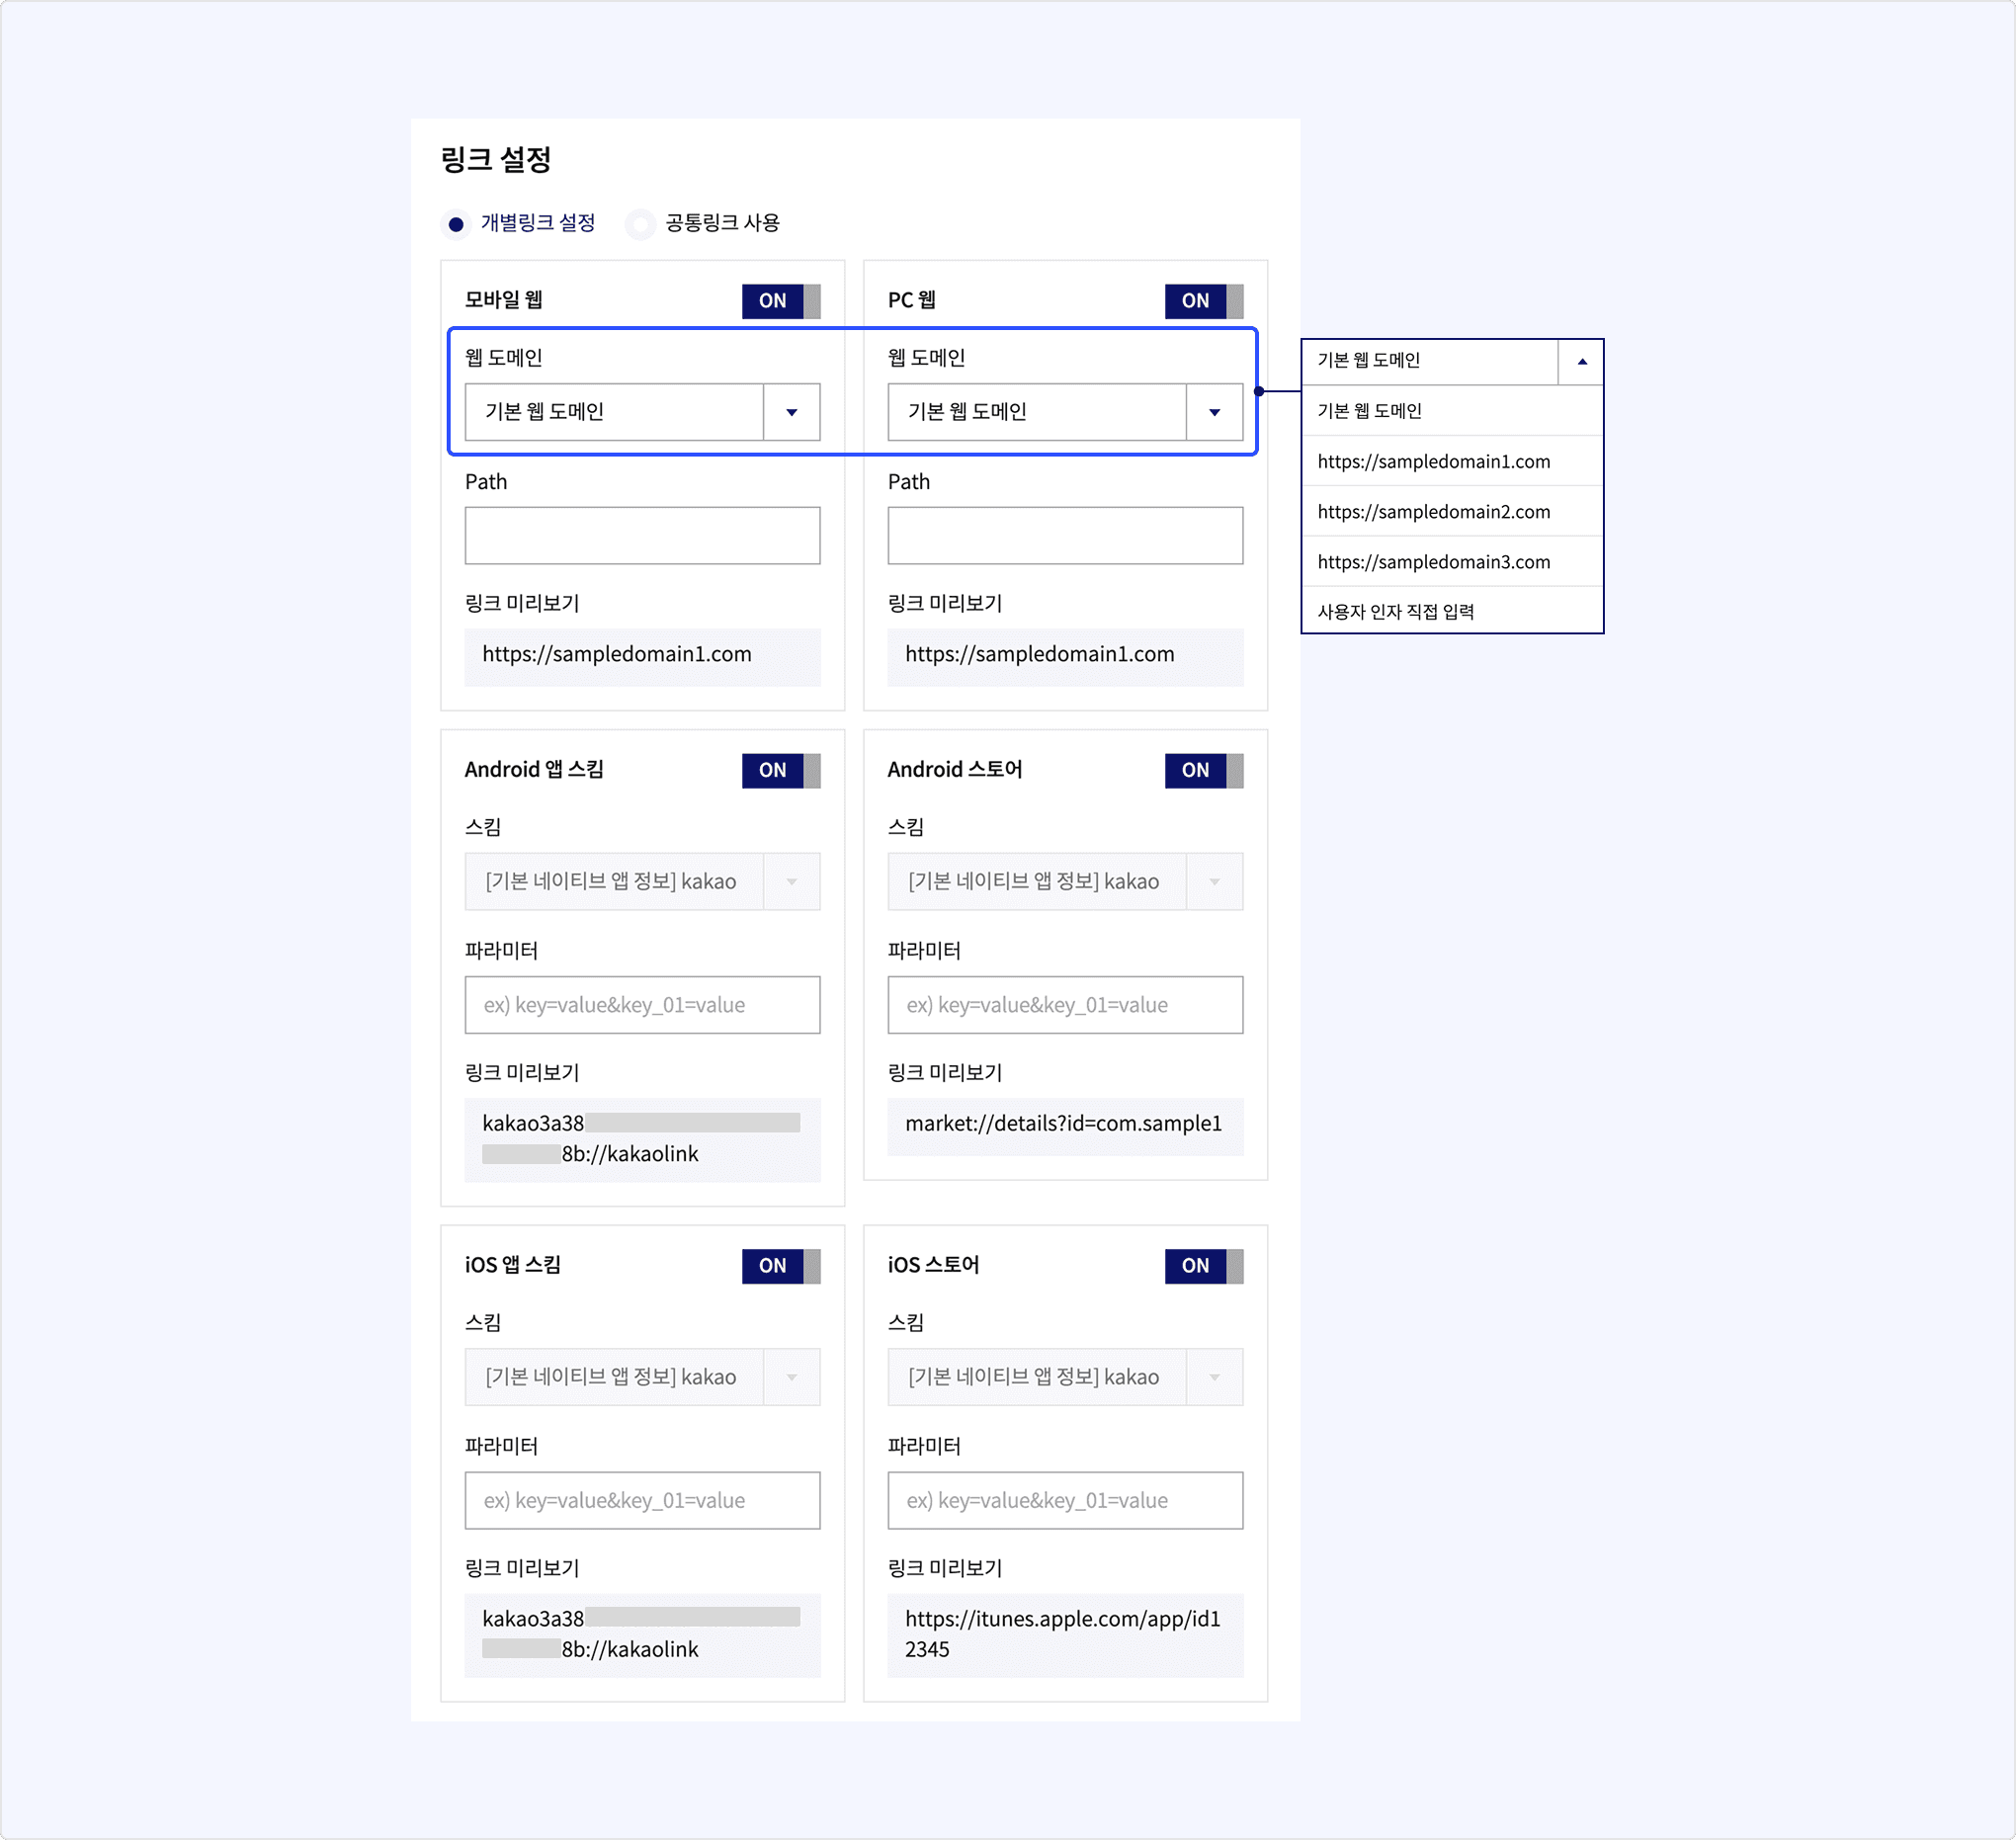
Task: Click the 모바일 웹 Path input field
Action: click(642, 536)
